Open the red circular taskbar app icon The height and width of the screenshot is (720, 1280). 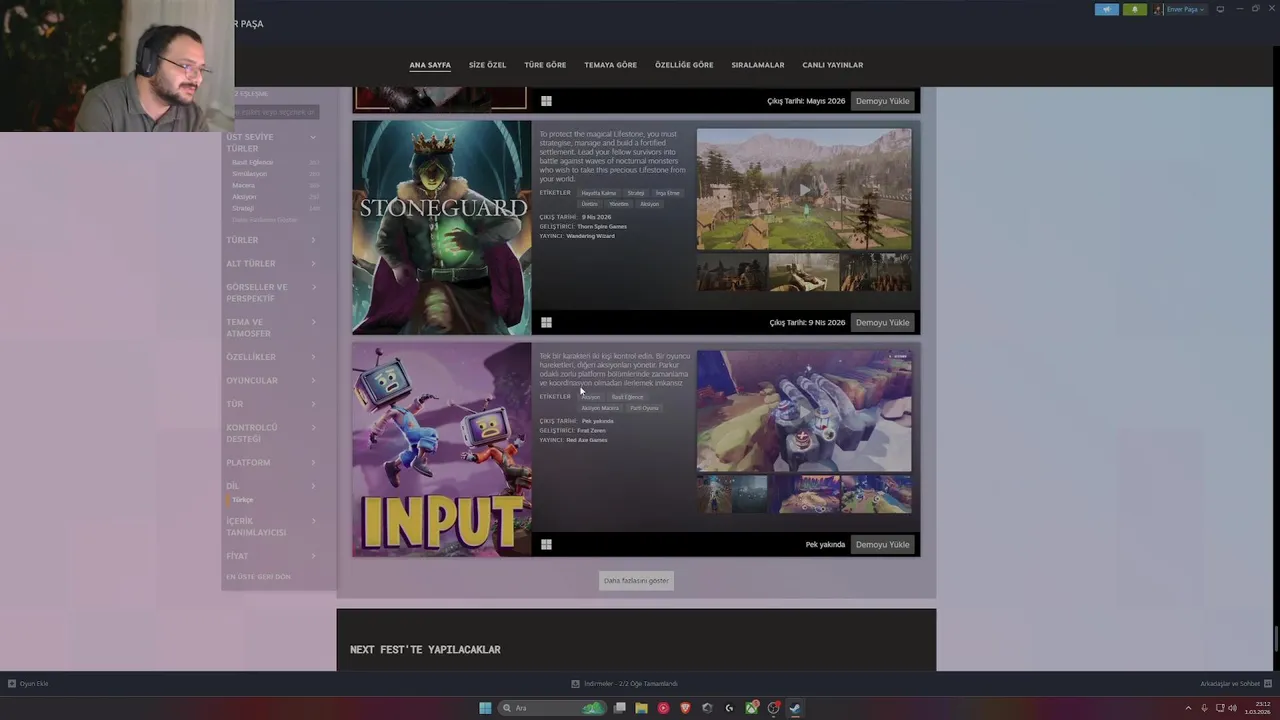click(663, 708)
